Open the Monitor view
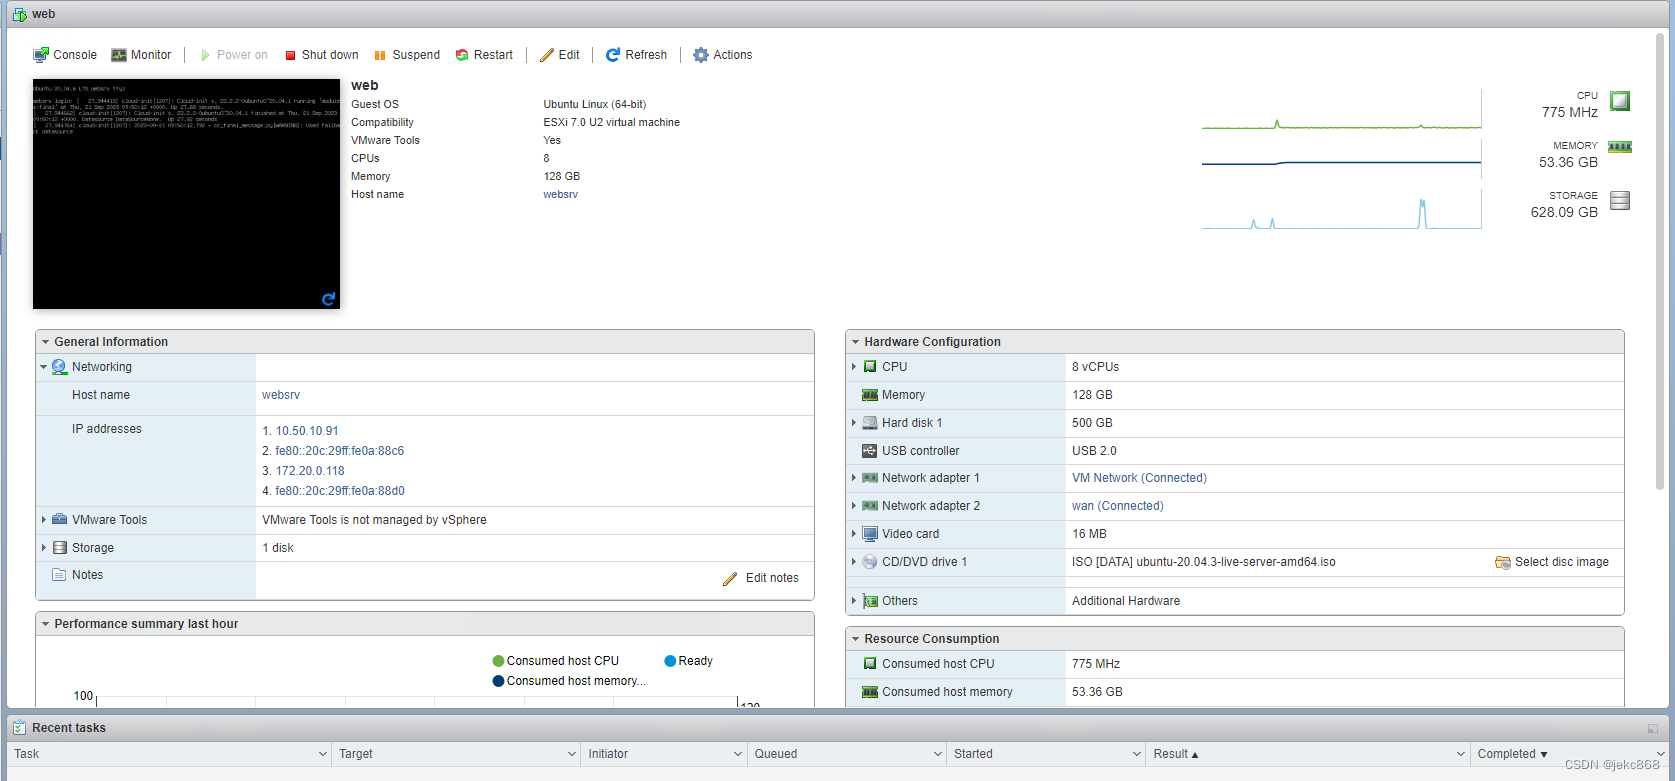 [141, 55]
